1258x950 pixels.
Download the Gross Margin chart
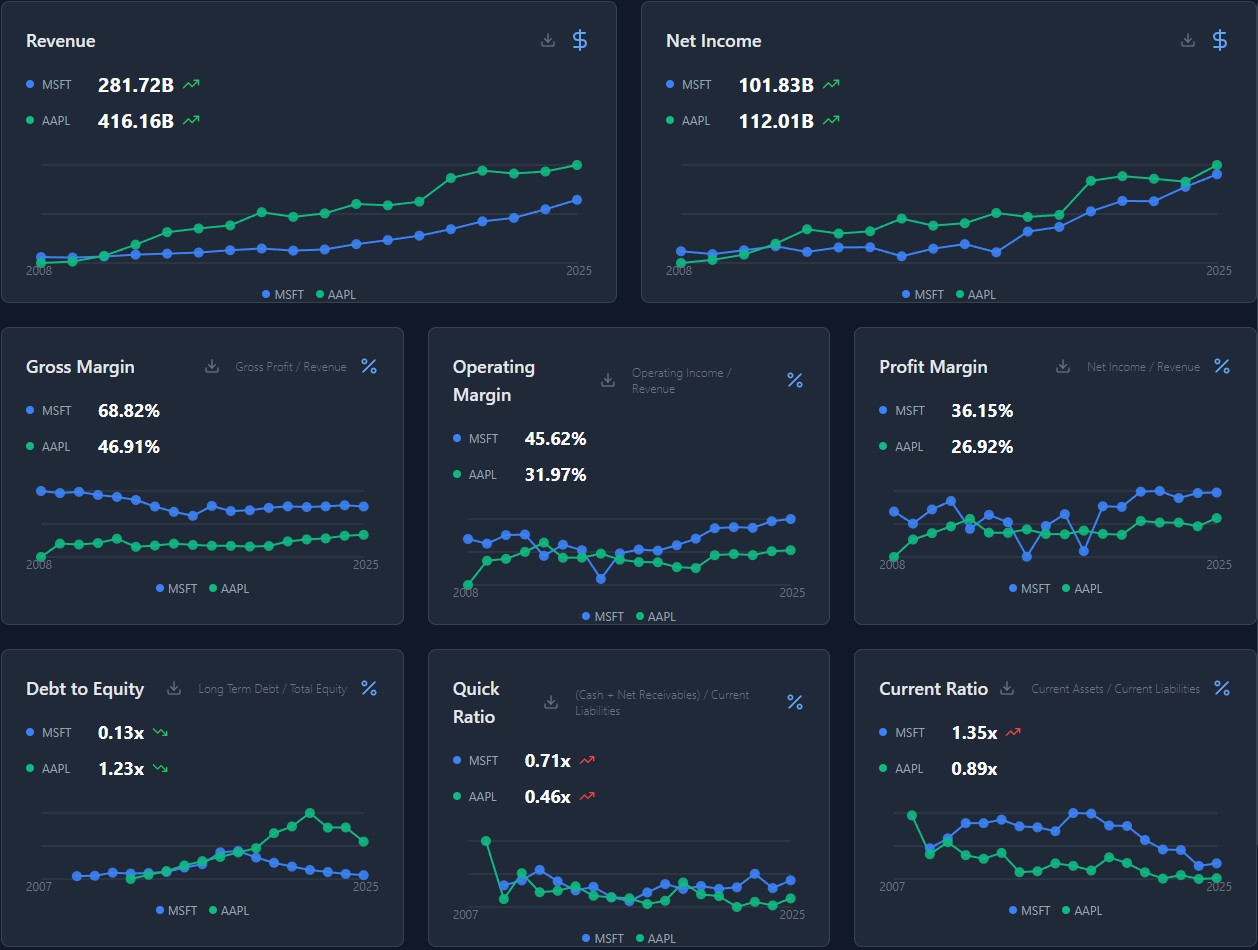tap(212, 366)
